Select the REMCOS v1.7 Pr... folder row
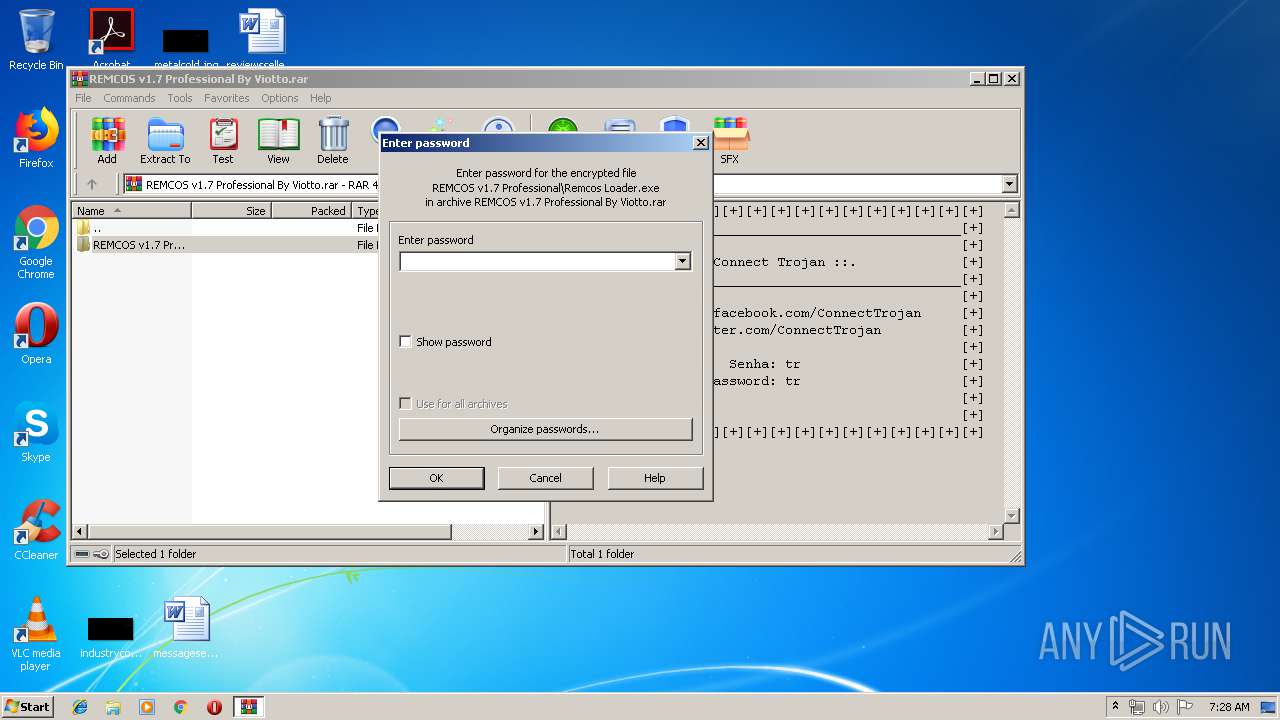The height and width of the screenshot is (720, 1280). point(226,245)
